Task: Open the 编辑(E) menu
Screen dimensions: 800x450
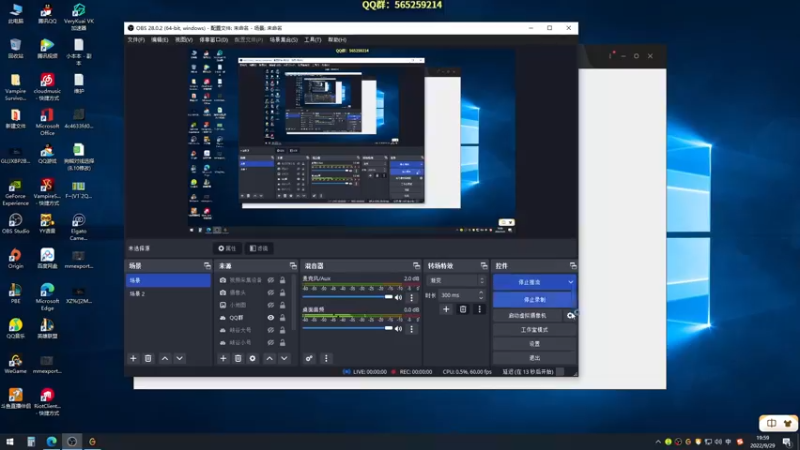Action: pos(159,40)
